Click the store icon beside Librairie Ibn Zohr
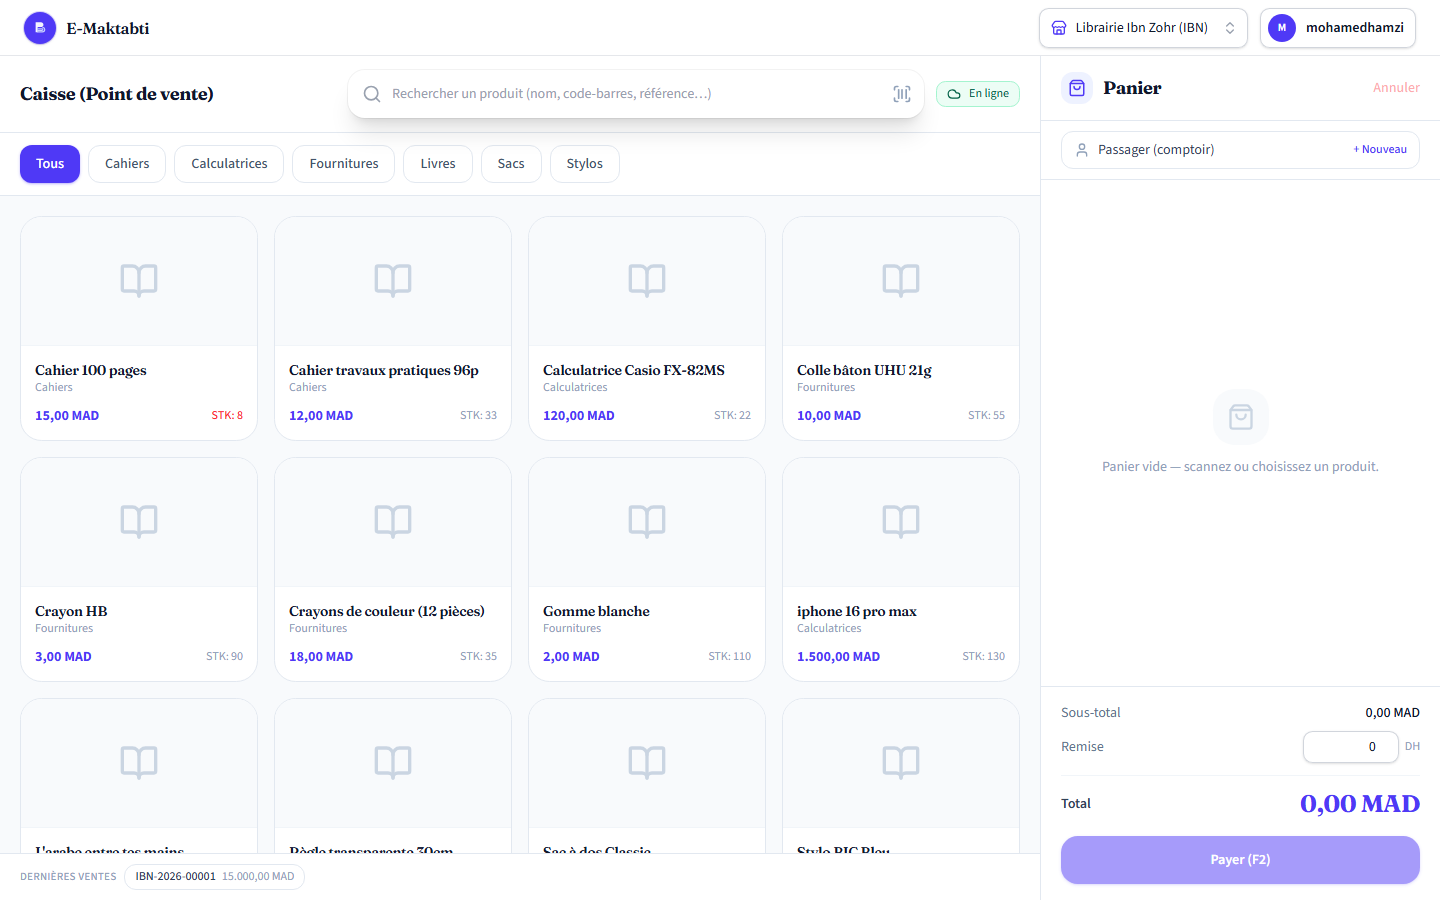 coord(1059,28)
